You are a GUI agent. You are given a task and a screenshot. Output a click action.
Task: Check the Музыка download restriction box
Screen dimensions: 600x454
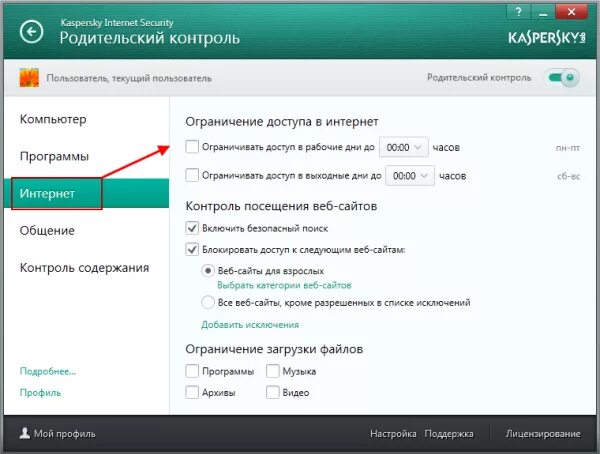[272, 371]
